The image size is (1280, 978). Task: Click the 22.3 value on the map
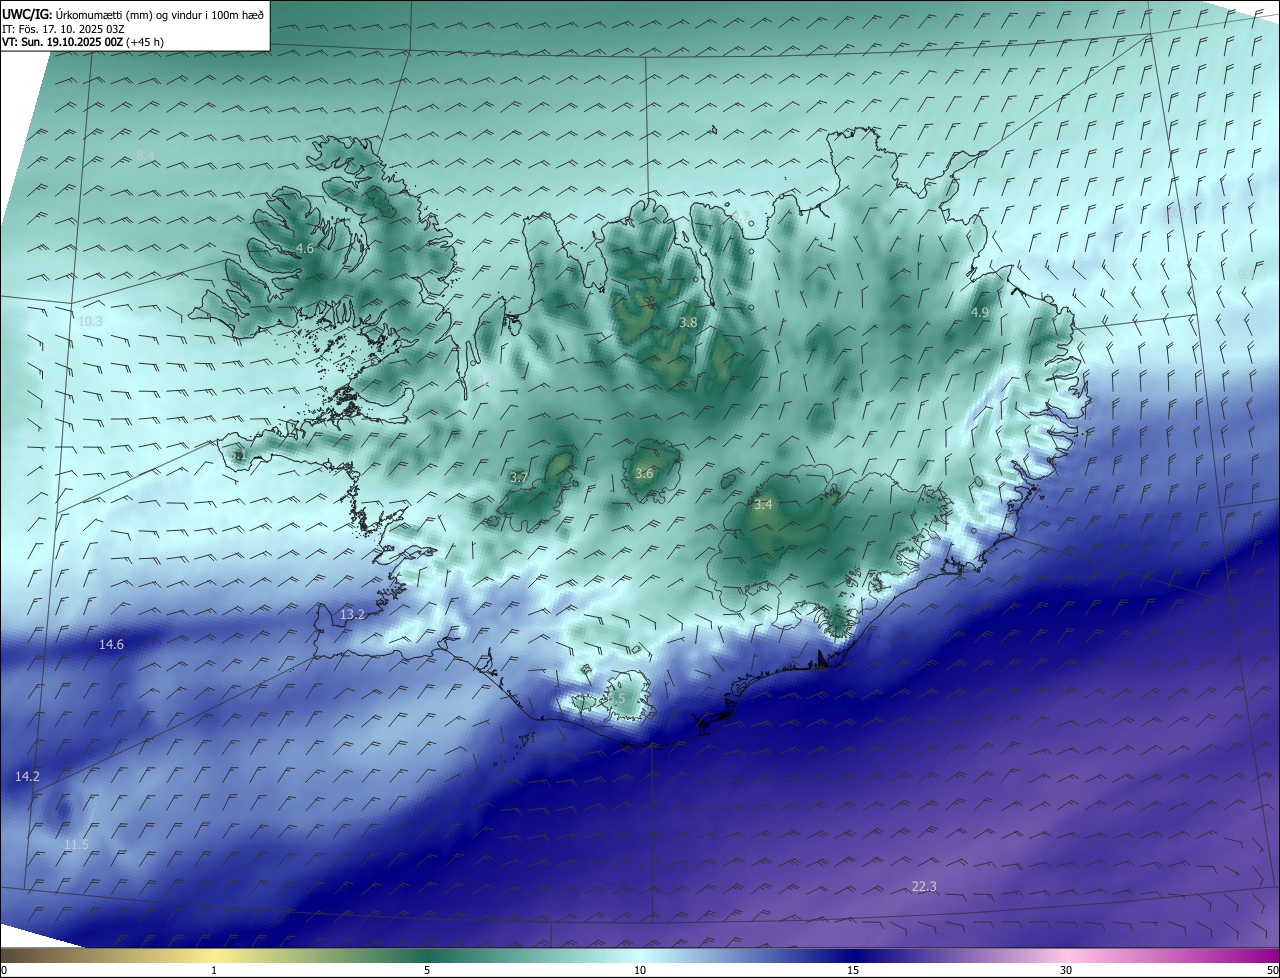pyautogui.click(x=924, y=887)
